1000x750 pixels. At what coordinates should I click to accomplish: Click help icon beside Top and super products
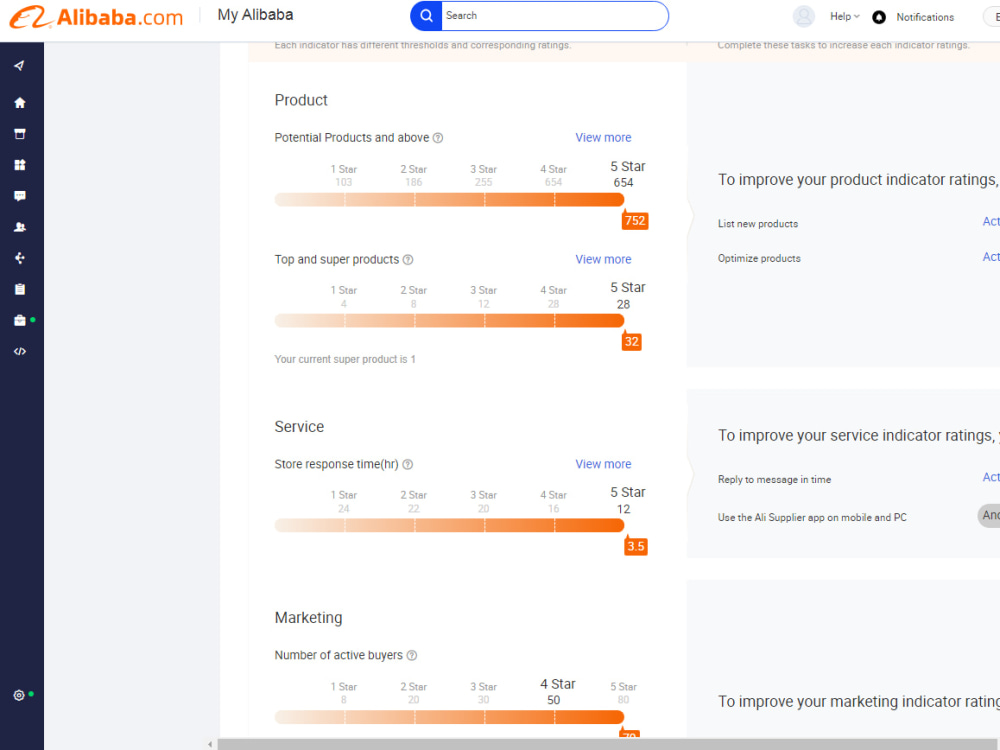(x=408, y=260)
